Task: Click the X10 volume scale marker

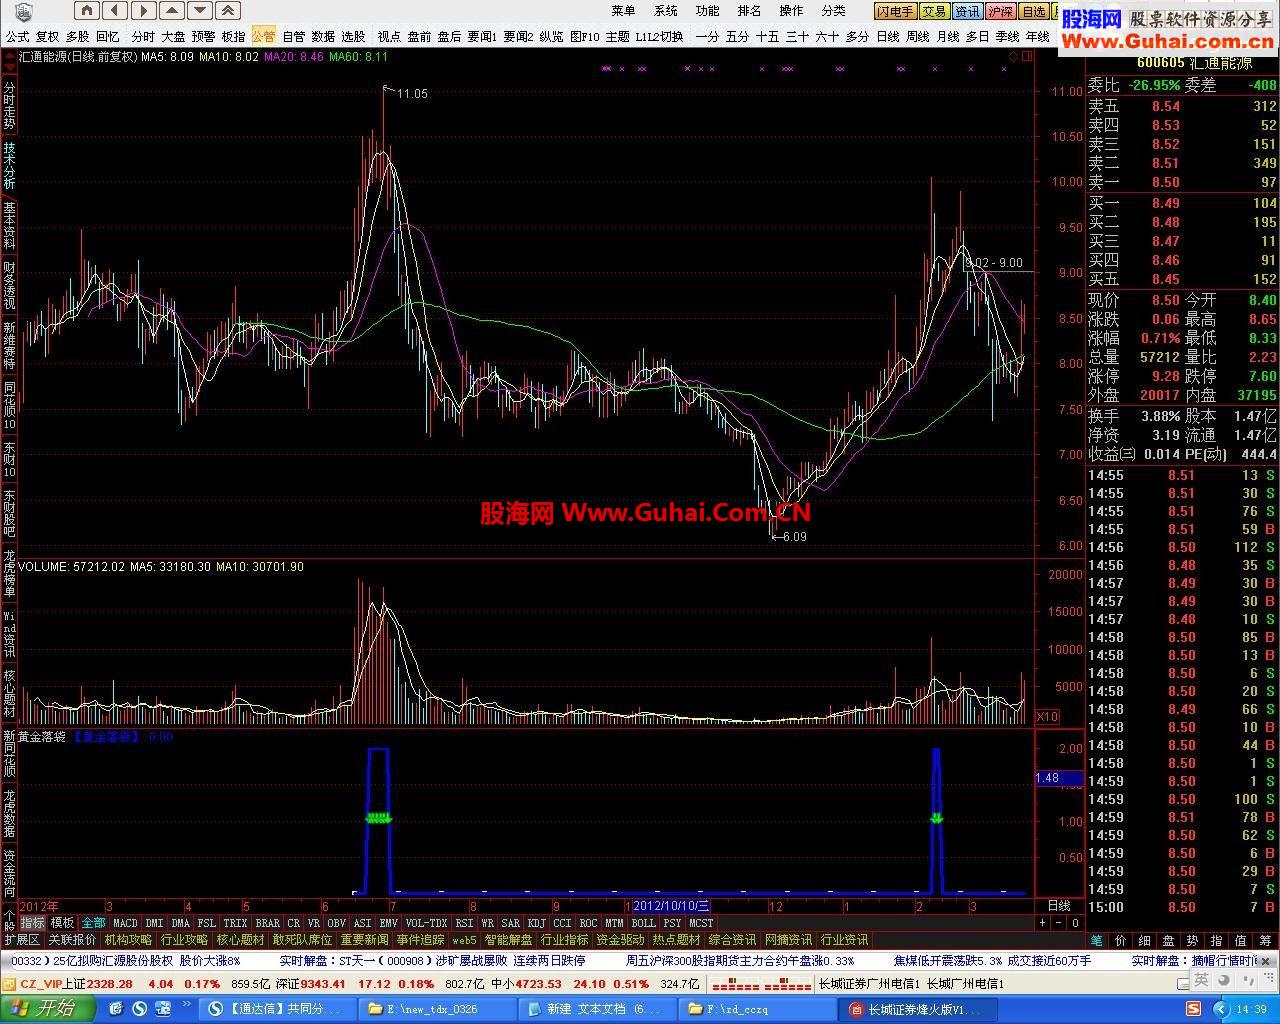Action: 1047,716
